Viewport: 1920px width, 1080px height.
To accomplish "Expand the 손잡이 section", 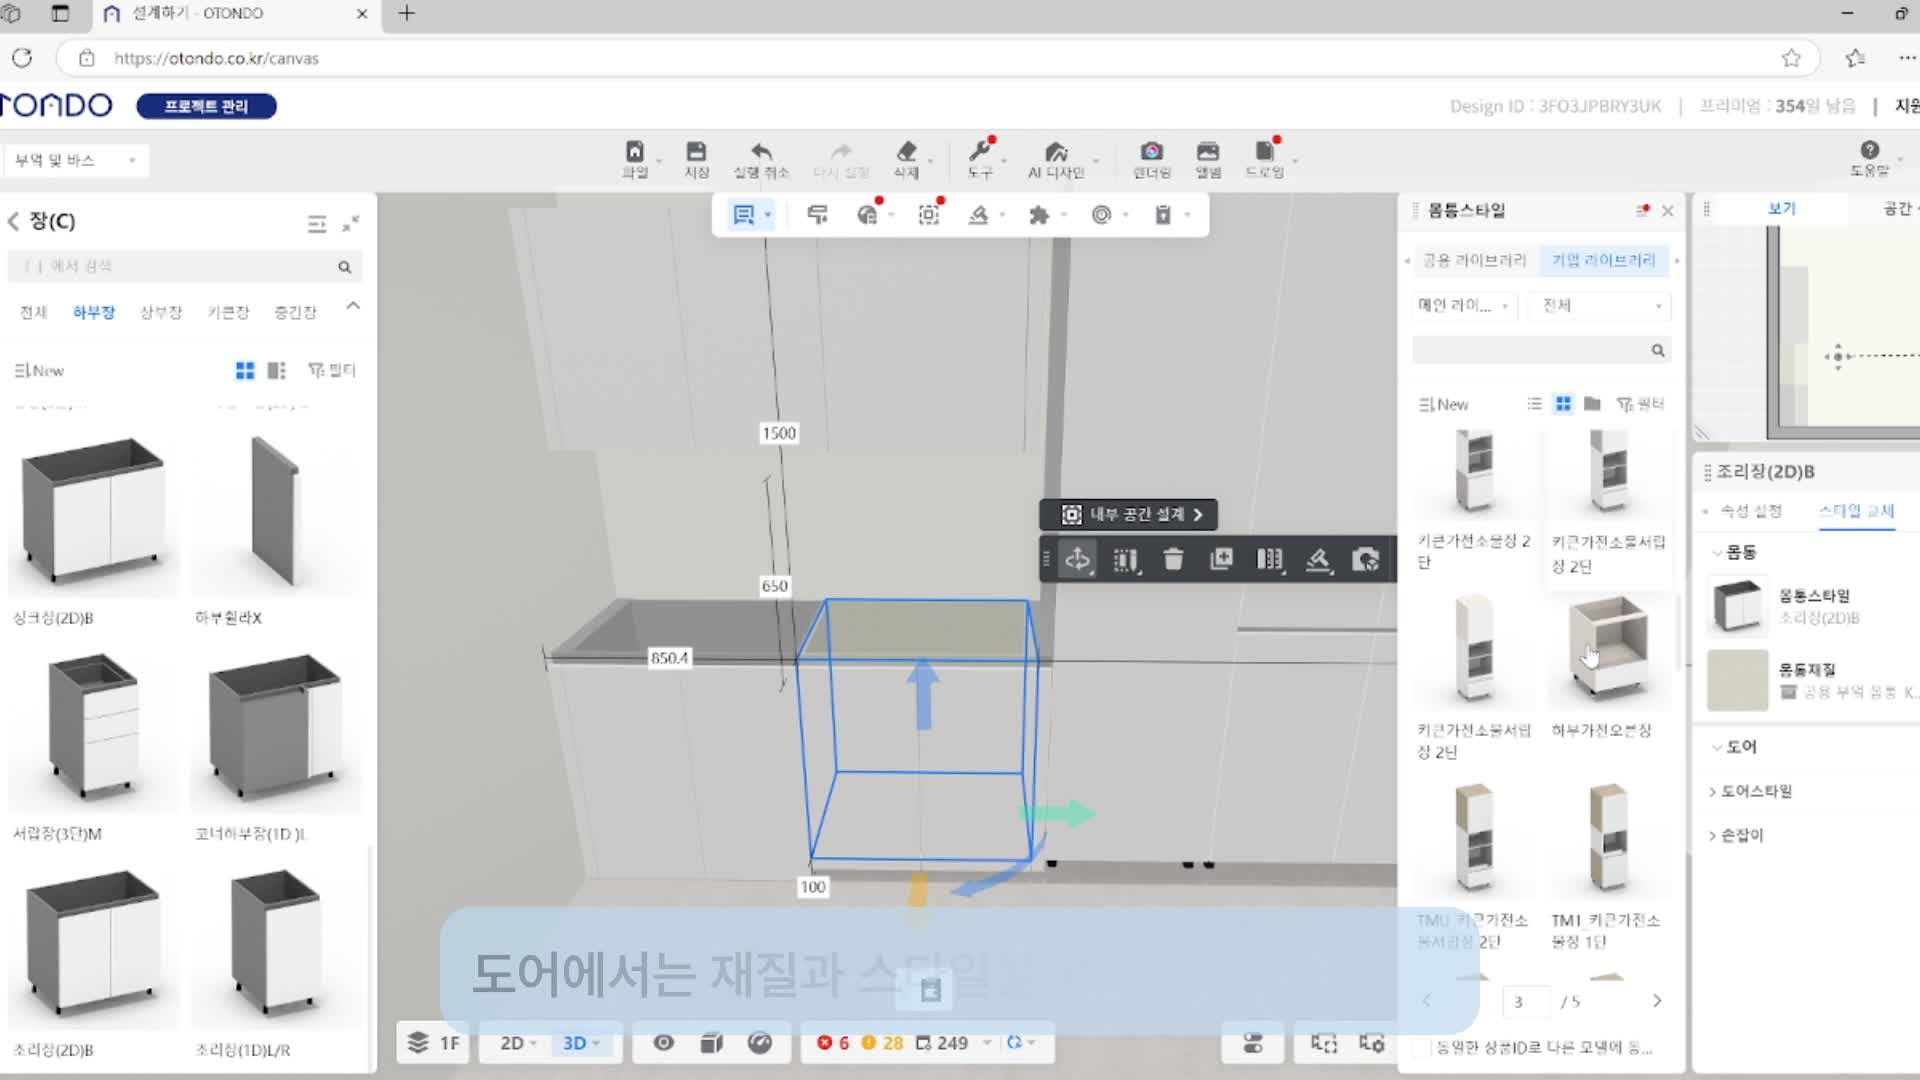I will tap(1741, 835).
